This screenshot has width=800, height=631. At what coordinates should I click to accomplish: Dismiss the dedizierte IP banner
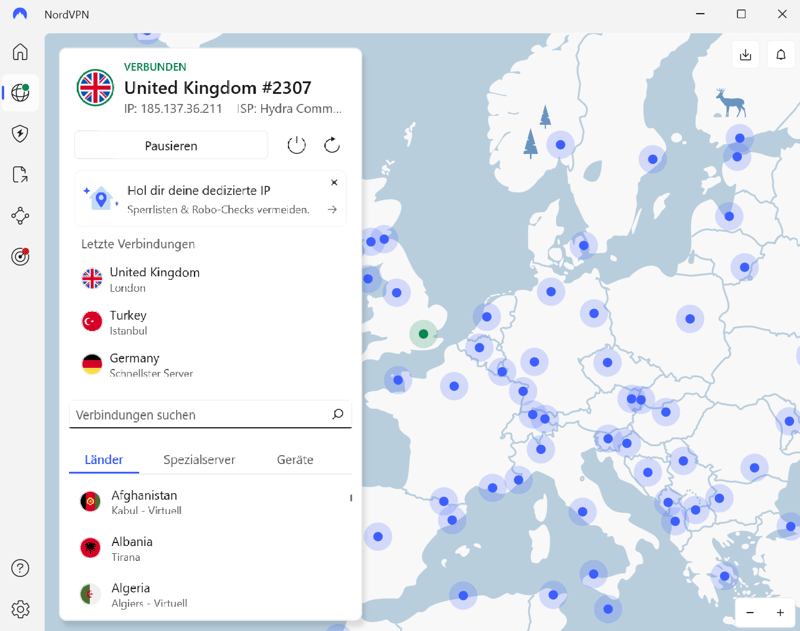point(334,183)
